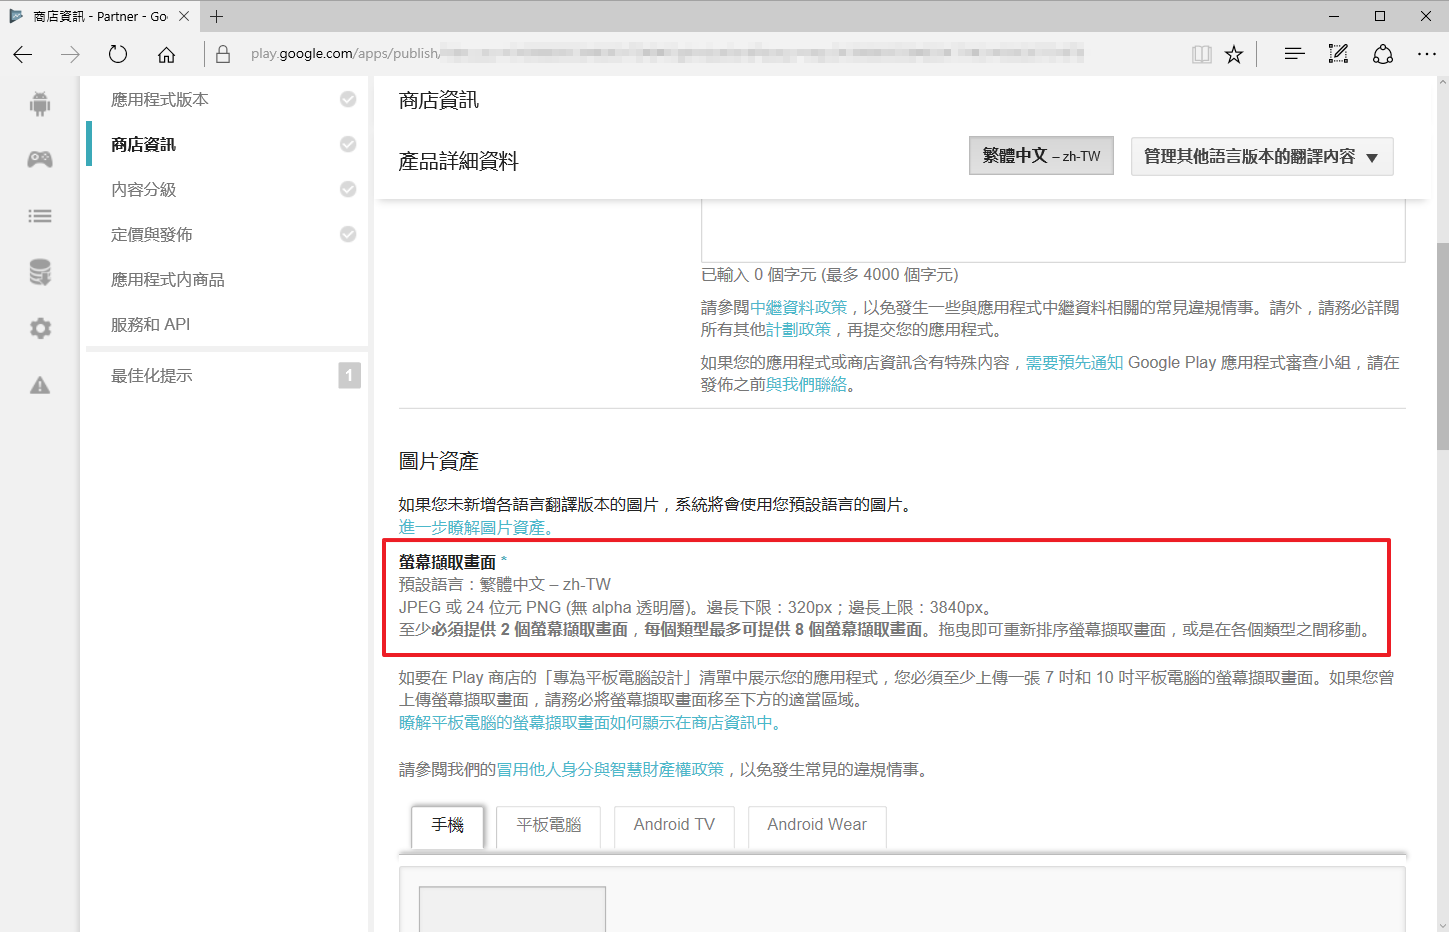
Task: Click the site lock icon in address bar
Action: [x=223, y=54]
